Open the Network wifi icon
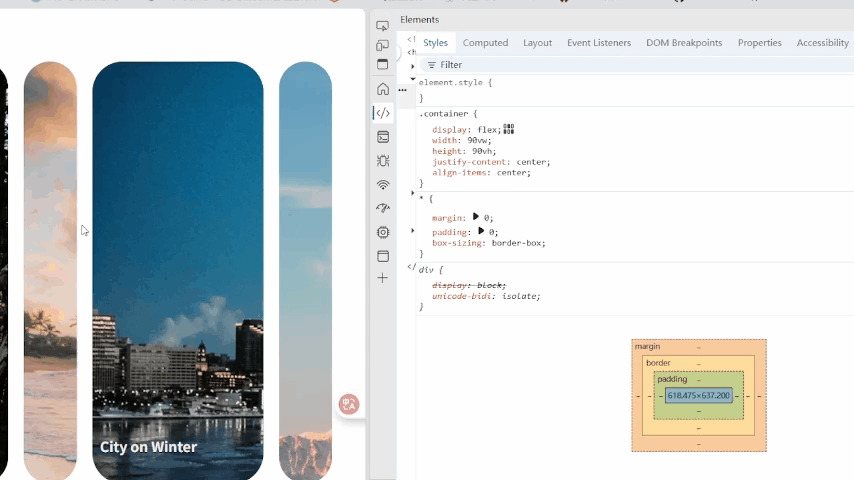This screenshot has height=480, width=854. pos(383,185)
